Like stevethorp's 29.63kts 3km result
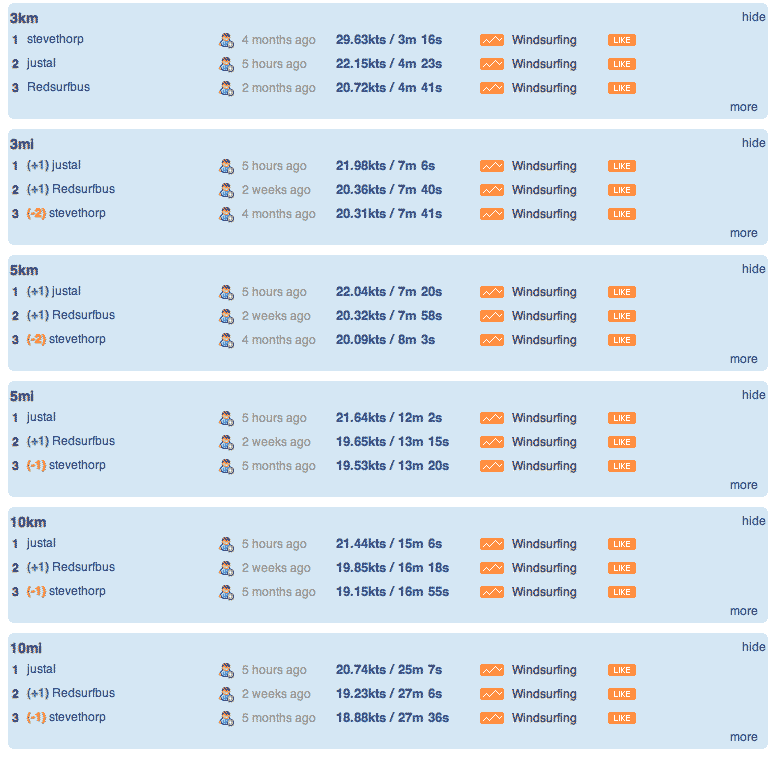The width and height of the screenshot is (775, 757). click(x=622, y=40)
